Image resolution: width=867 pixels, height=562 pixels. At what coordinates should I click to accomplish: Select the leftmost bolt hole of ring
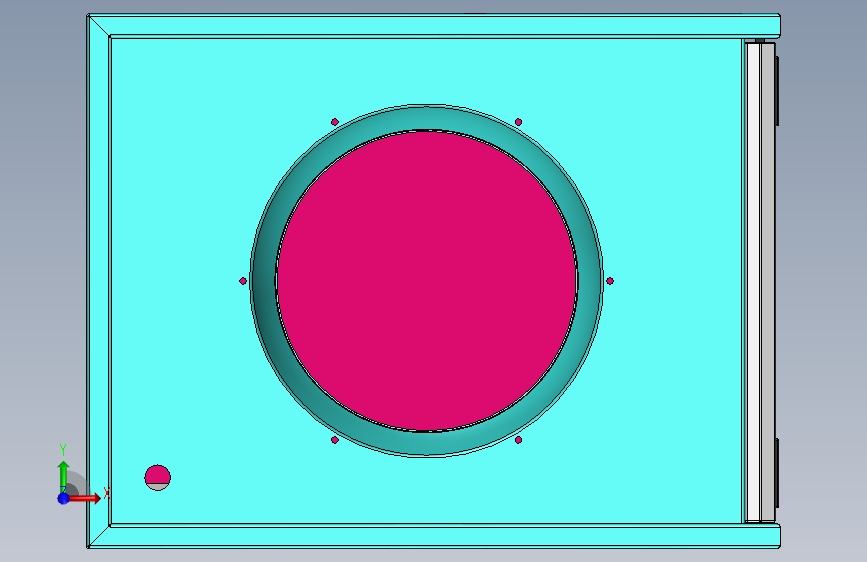click(243, 281)
